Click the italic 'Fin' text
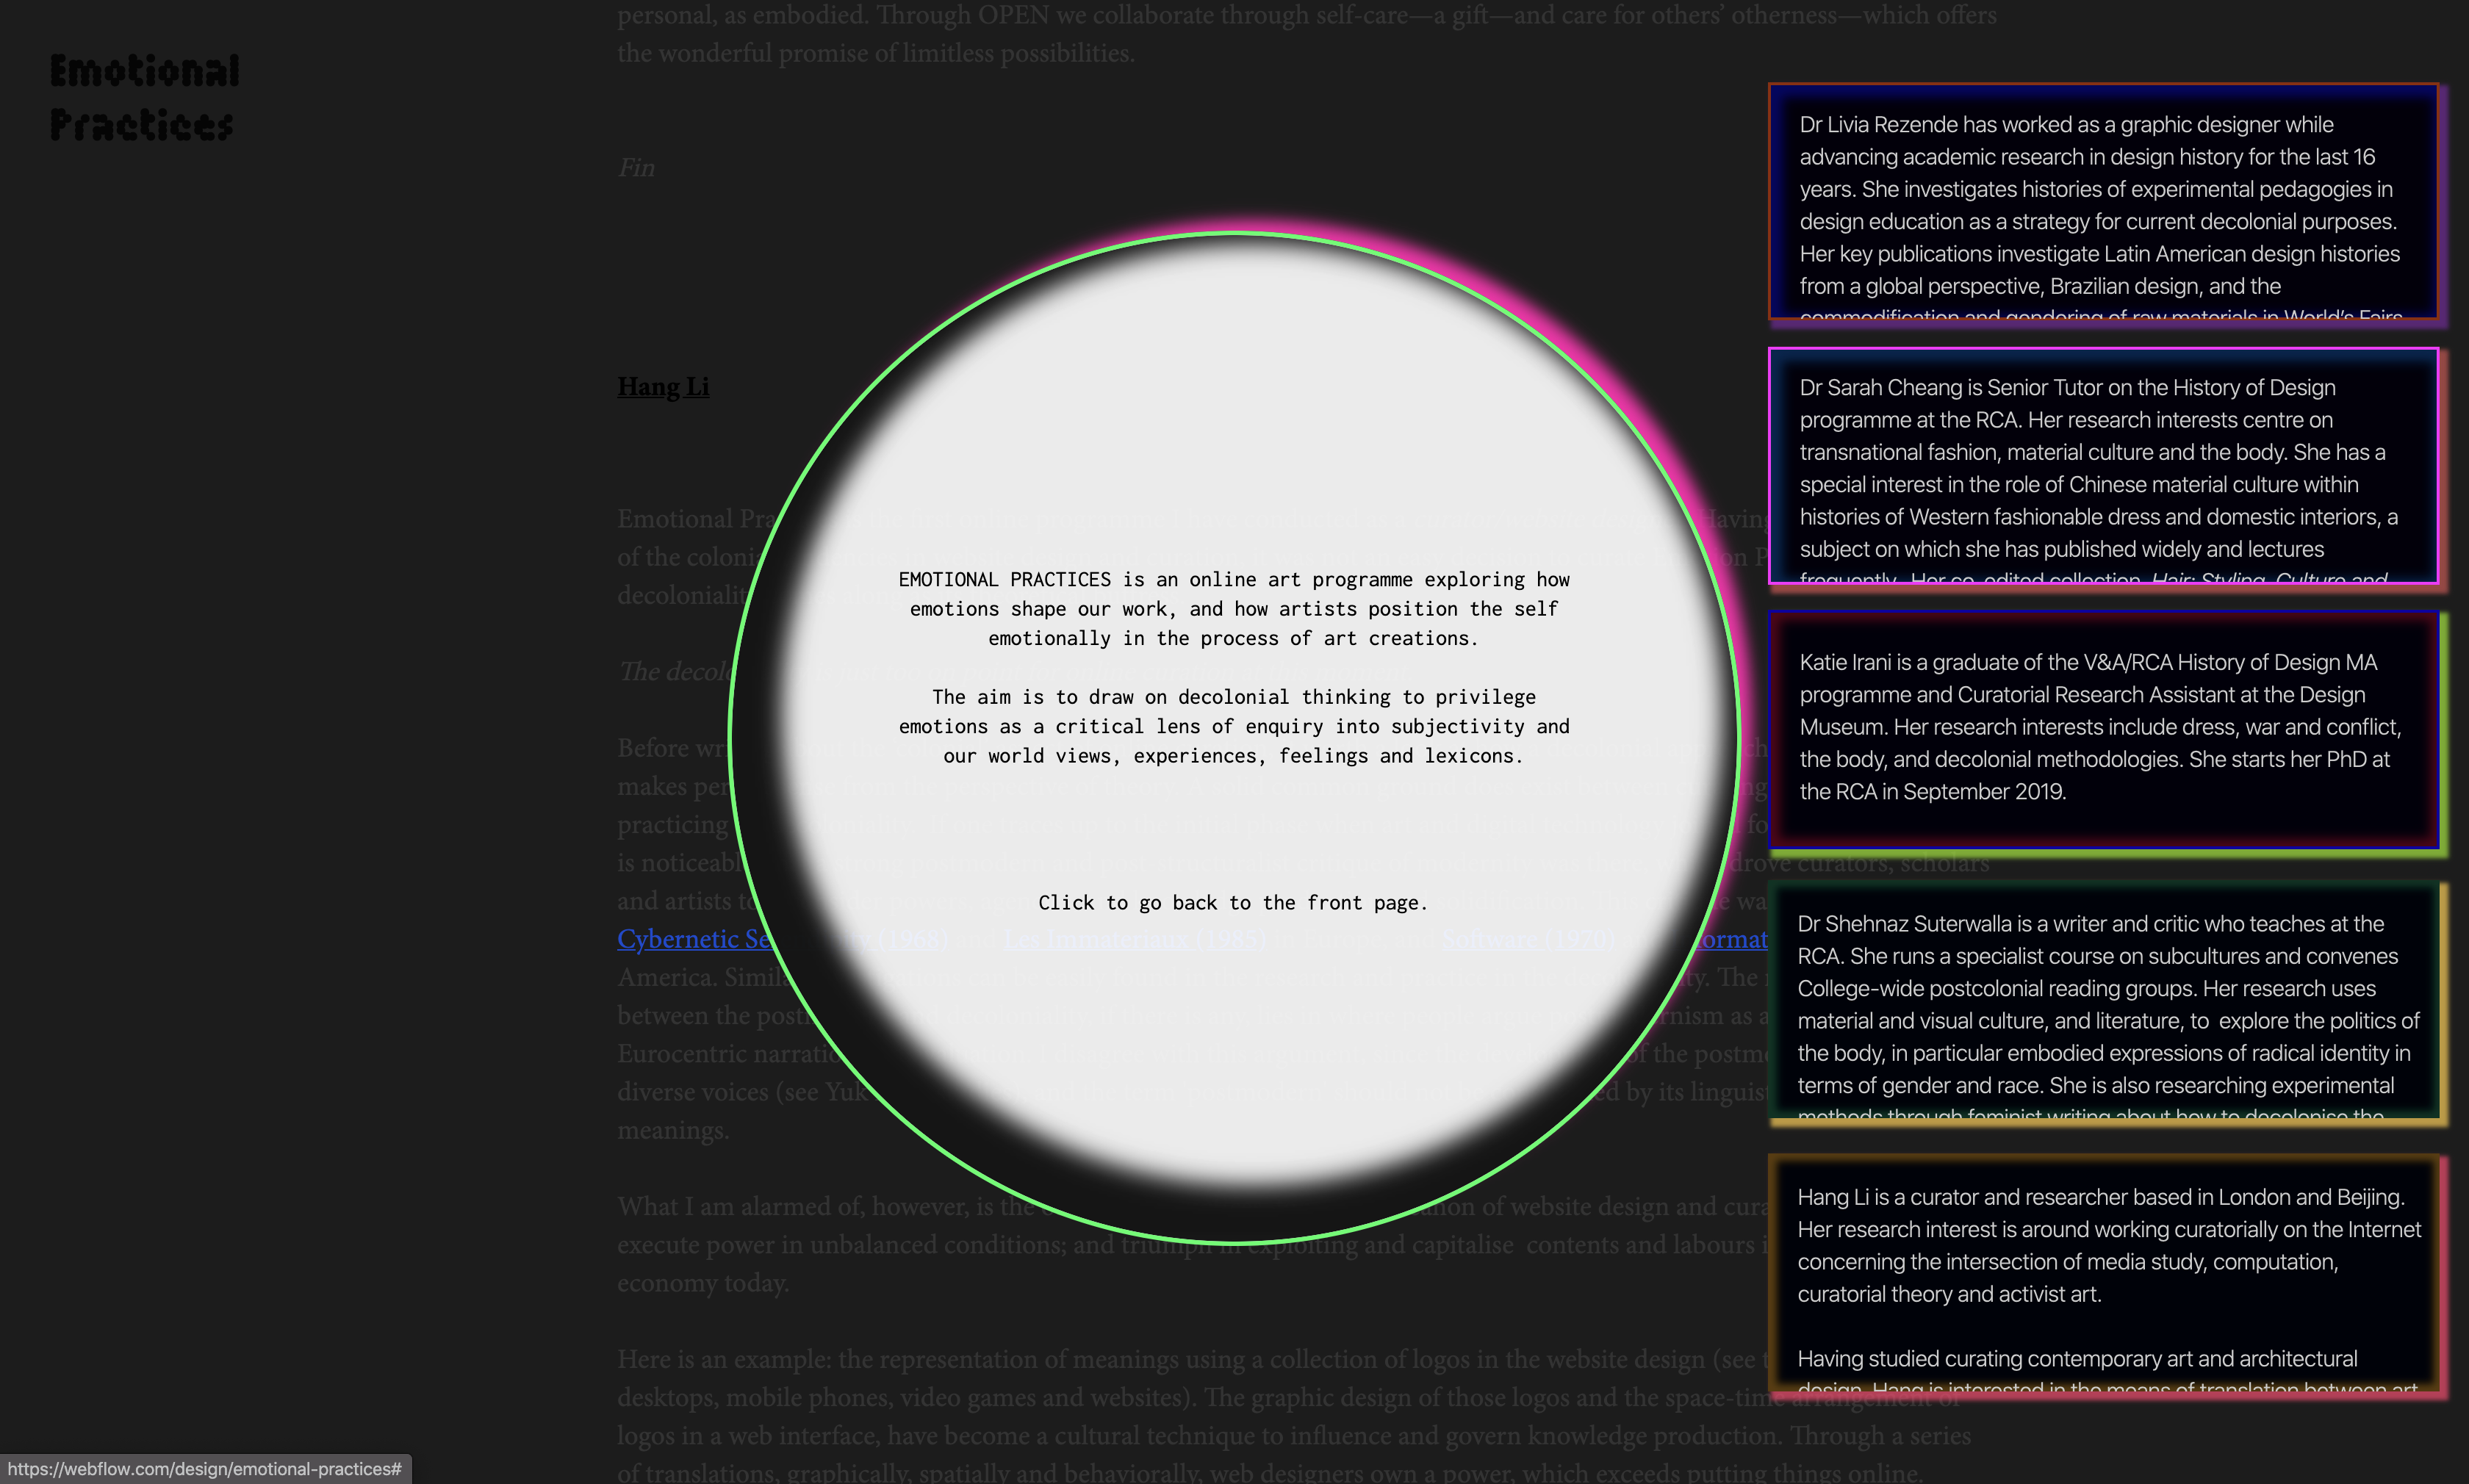The width and height of the screenshot is (2469, 1484). coord(636,168)
